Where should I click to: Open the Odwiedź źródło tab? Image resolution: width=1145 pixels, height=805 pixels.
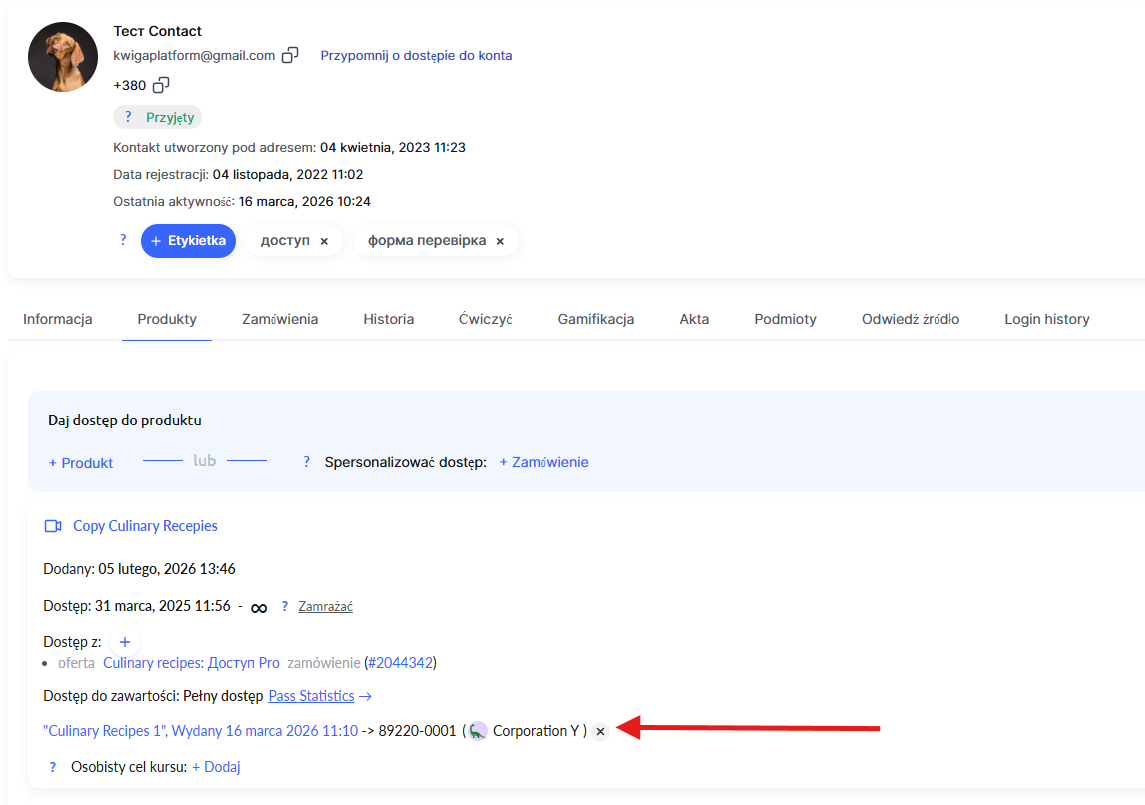[x=911, y=319]
